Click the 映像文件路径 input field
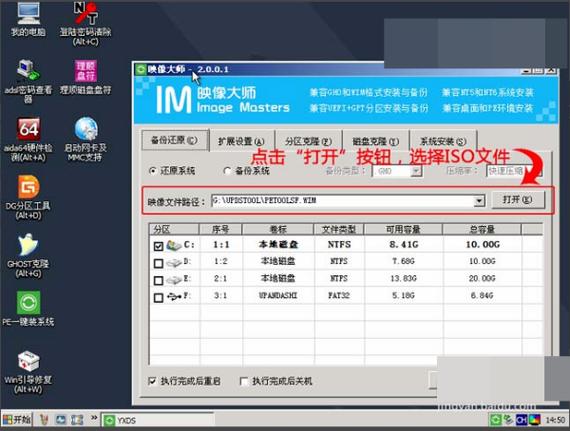Viewport: 570px width, 431px height. 343,201
